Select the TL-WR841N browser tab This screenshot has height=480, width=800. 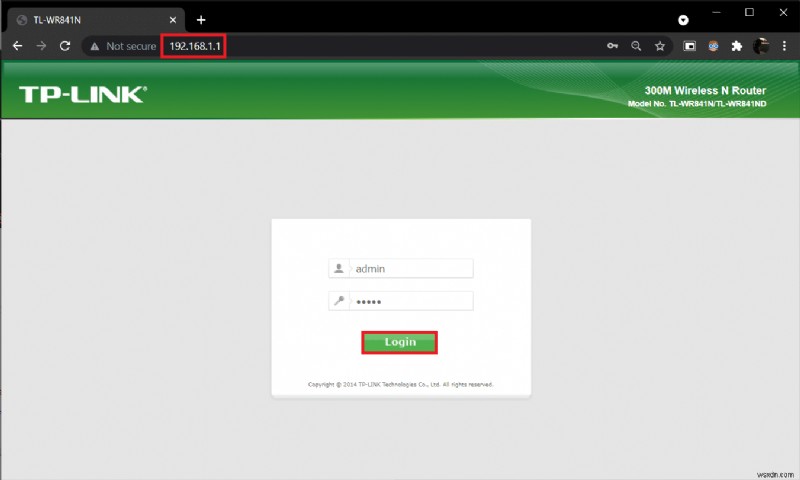(95, 20)
